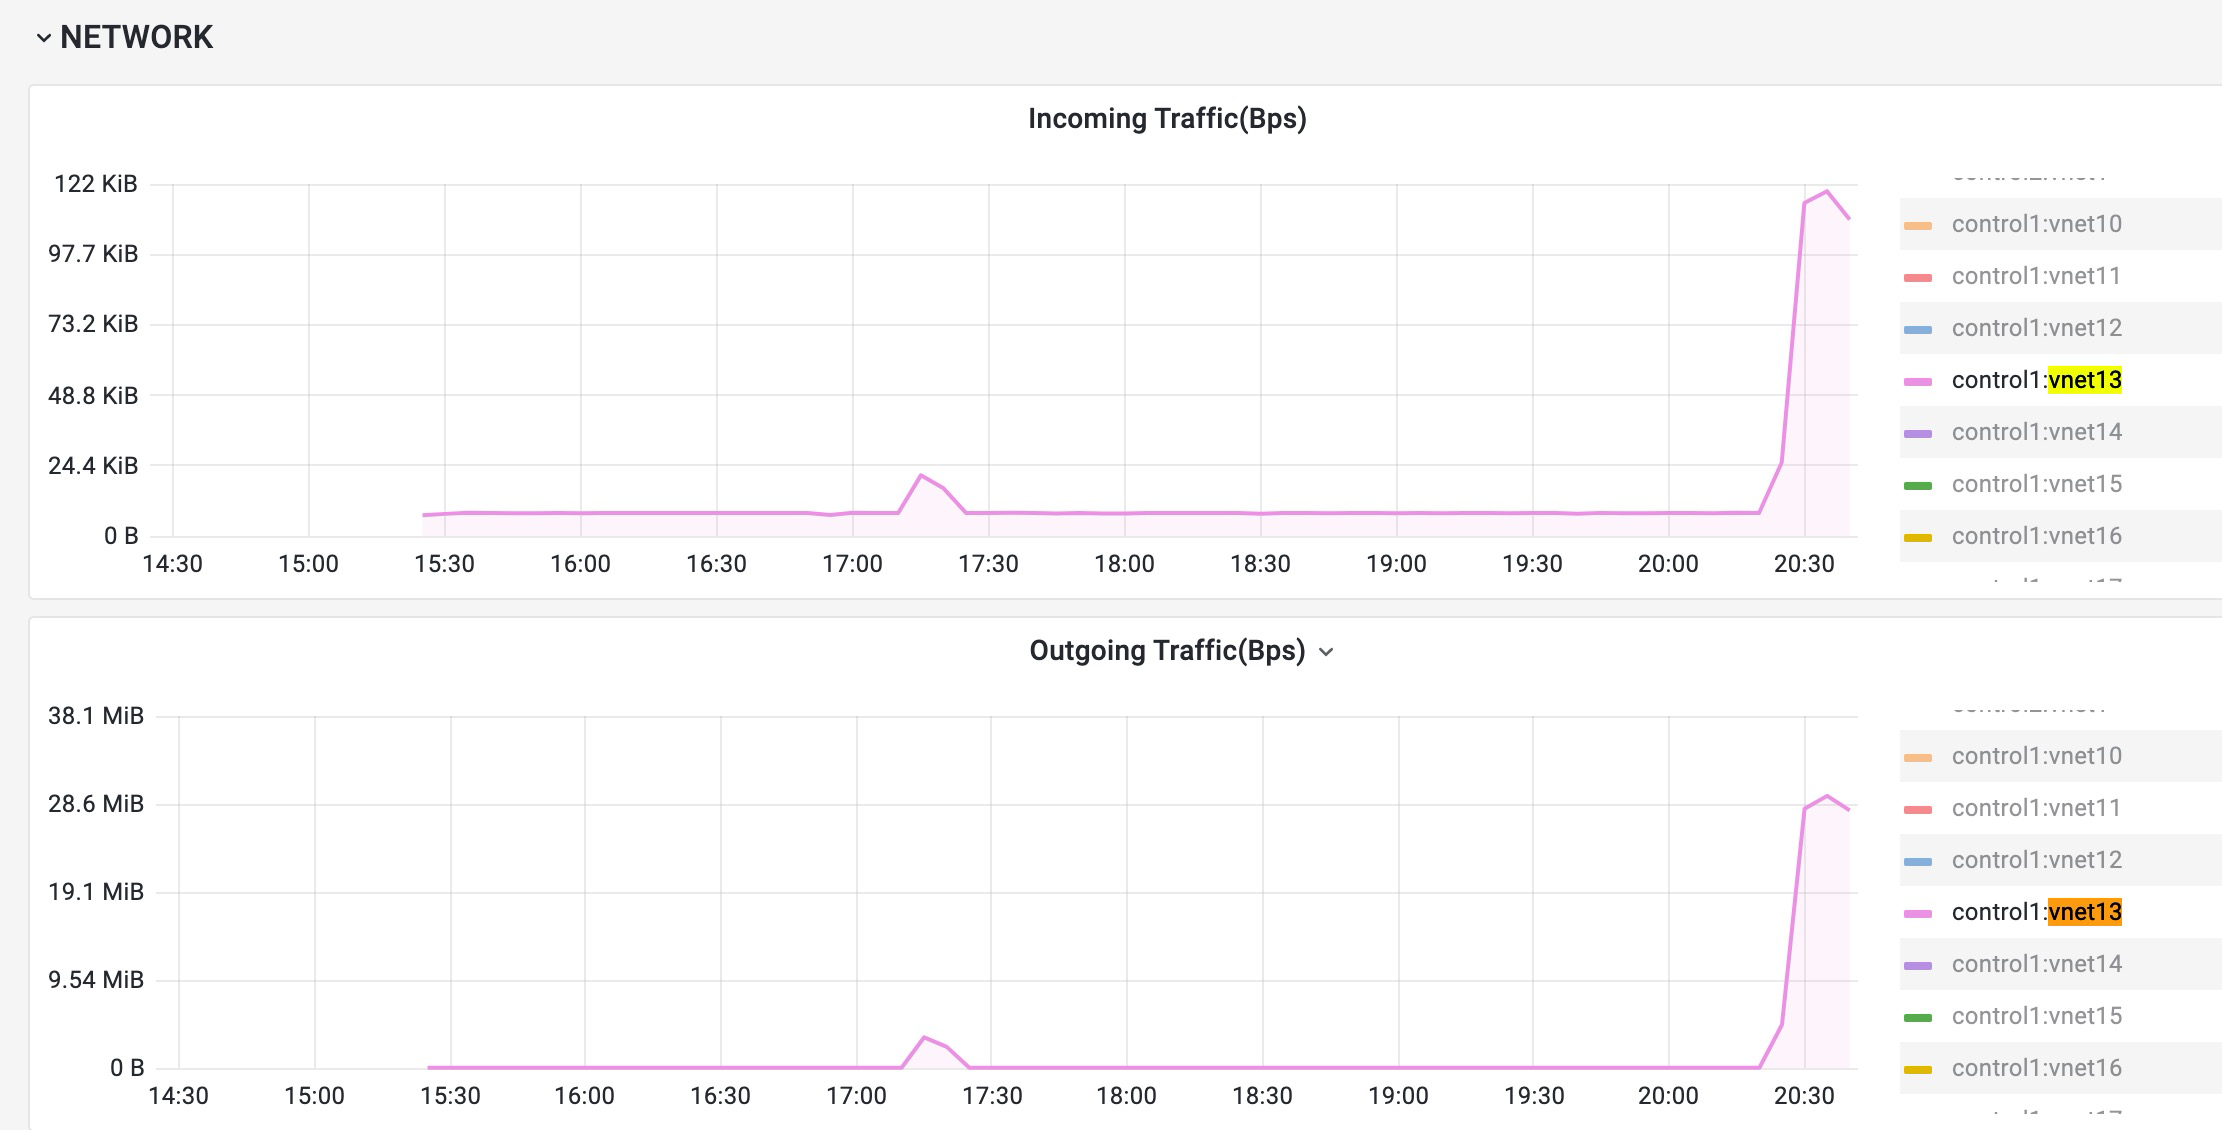2222x1132 pixels.
Task: Click vnet16 yellow swatch in Outgoing legend
Action: [x=1917, y=1069]
